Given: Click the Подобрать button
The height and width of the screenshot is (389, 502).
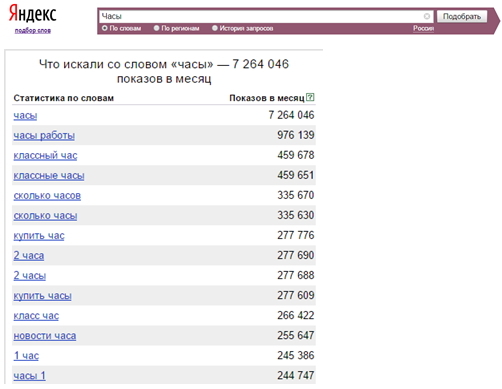Looking at the screenshot, I should coord(462,16).
